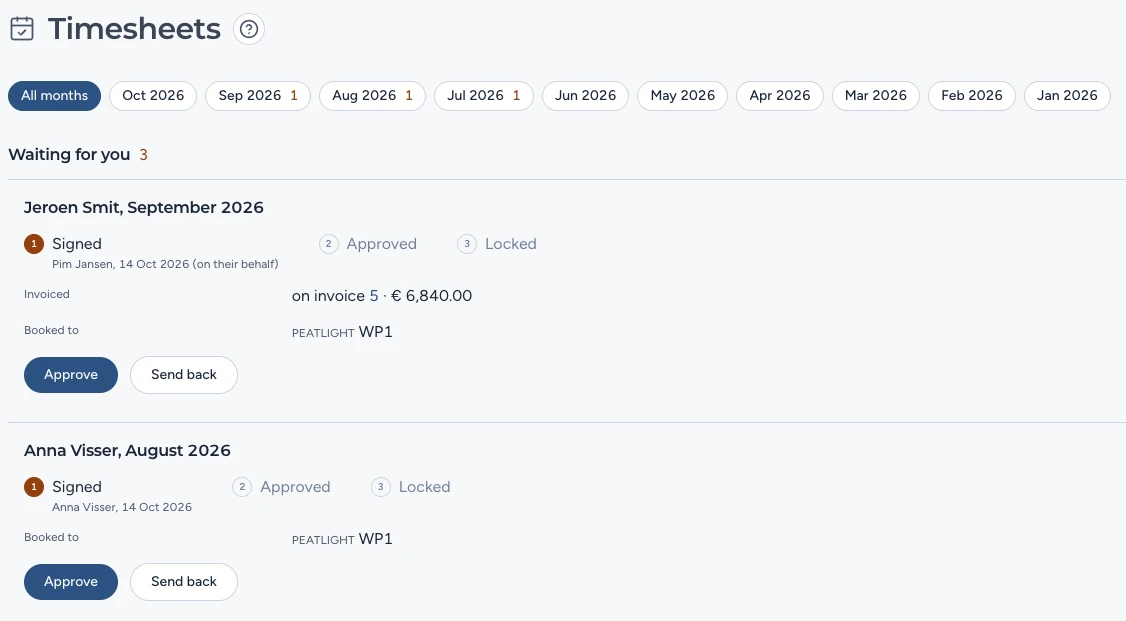Click step 1 Signed circle for Jeroen Smit
This screenshot has width=1126, height=621.
coord(34,244)
